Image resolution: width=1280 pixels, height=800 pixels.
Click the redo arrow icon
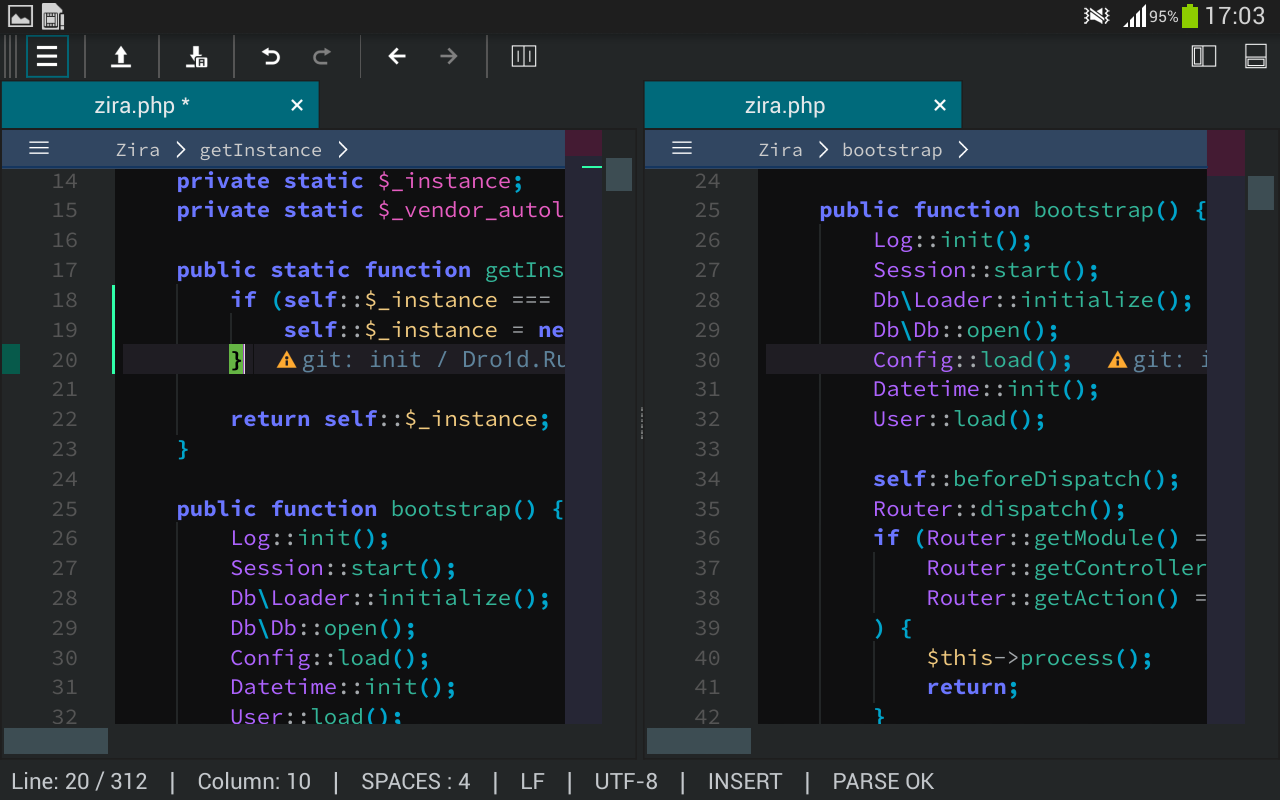(x=322, y=57)
